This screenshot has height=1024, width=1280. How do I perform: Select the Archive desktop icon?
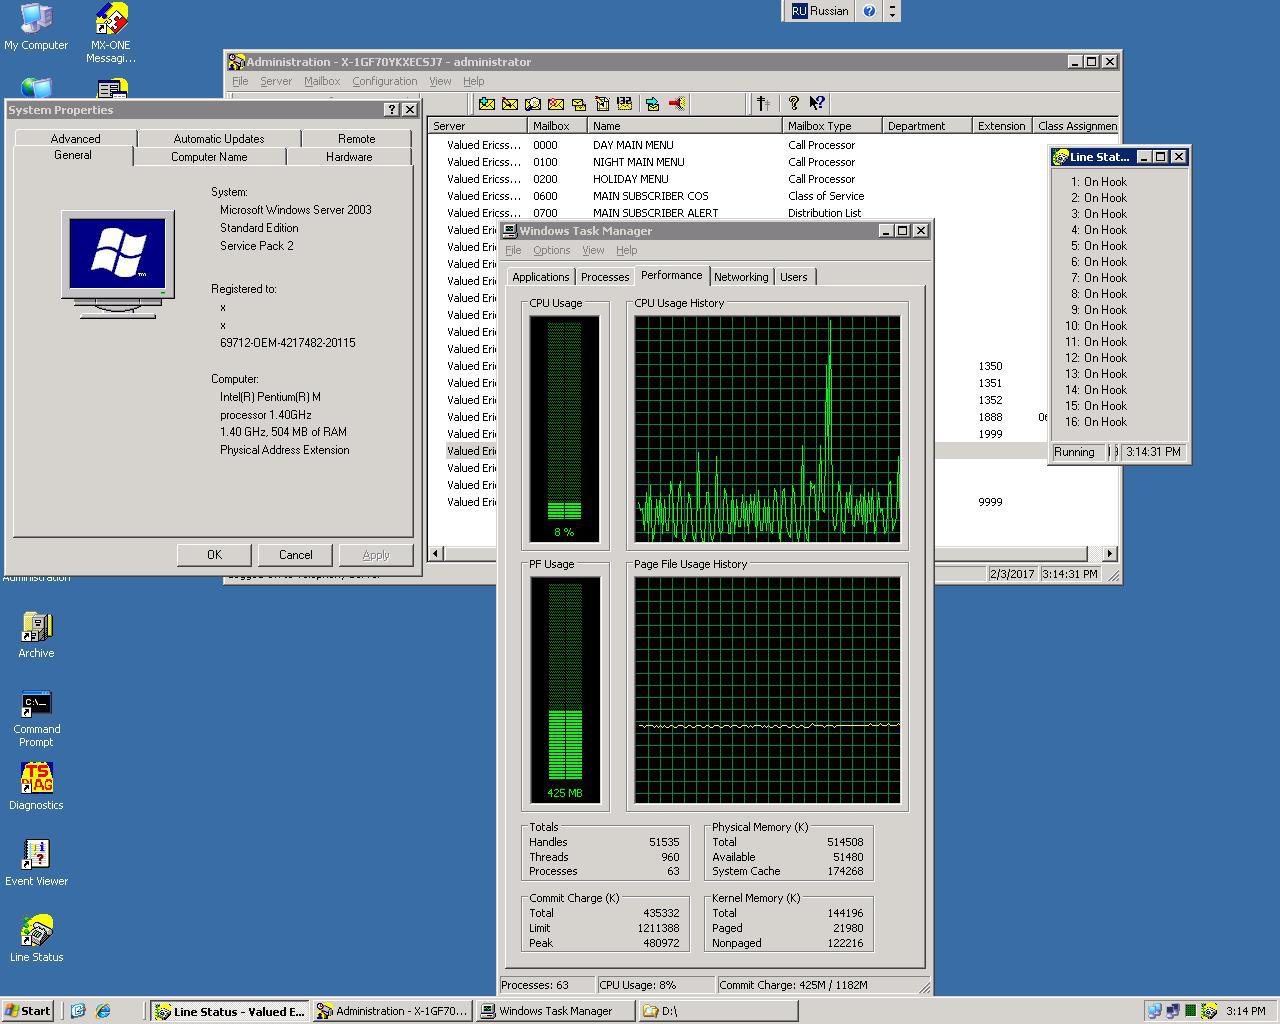36,636
